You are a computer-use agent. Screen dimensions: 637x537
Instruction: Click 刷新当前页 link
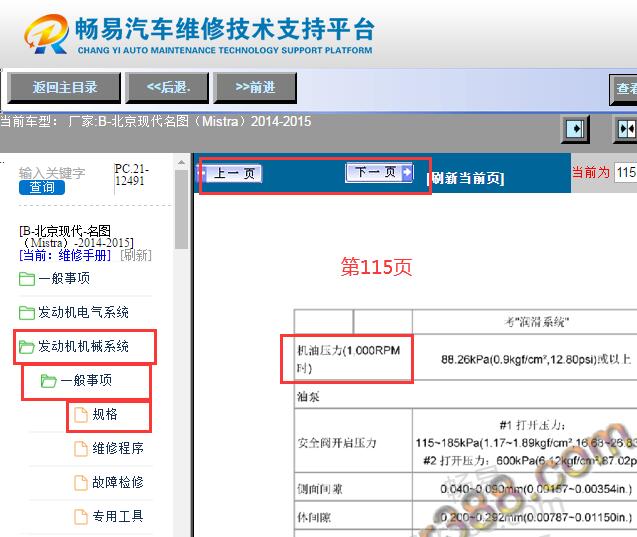tap(466, 178)
